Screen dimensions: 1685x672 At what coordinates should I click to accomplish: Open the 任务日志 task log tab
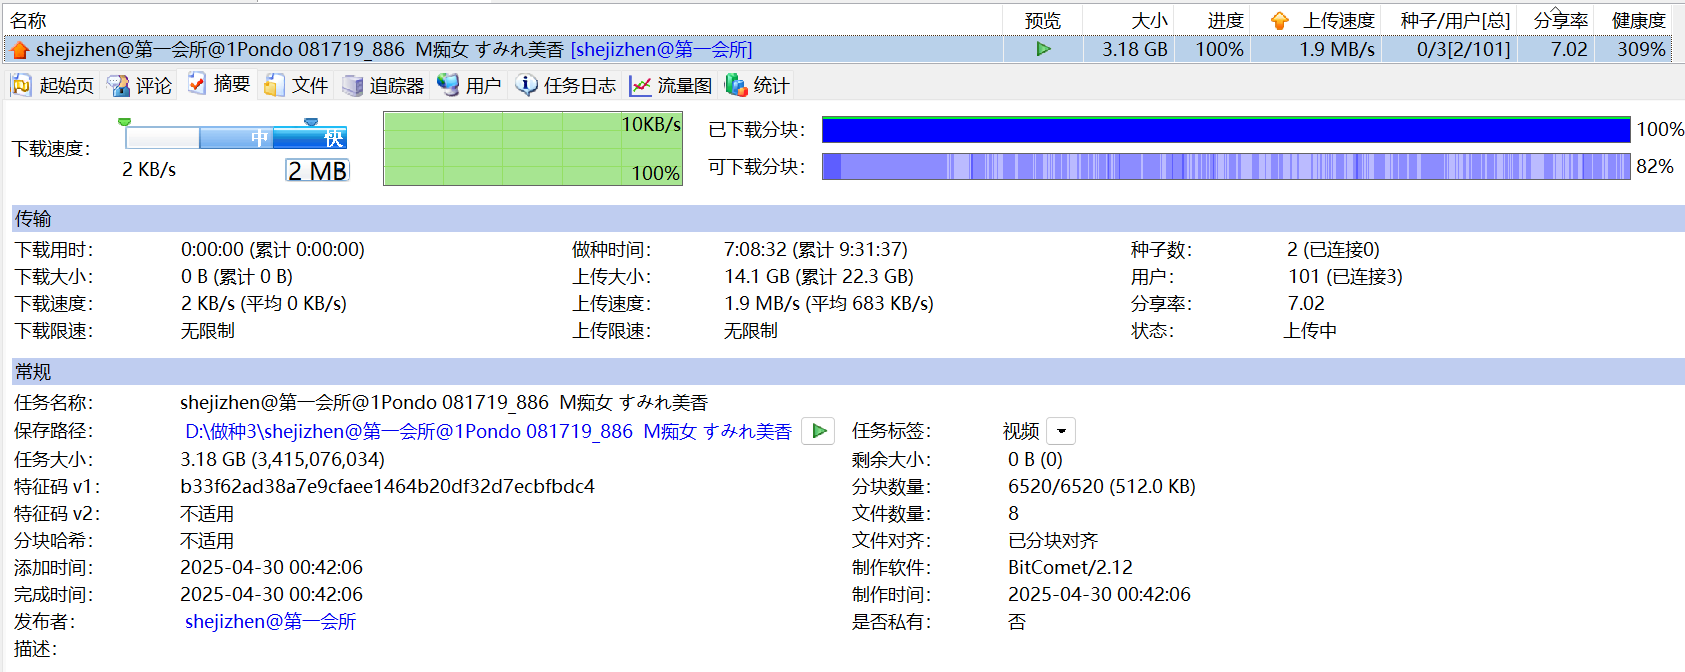(567, 86)
